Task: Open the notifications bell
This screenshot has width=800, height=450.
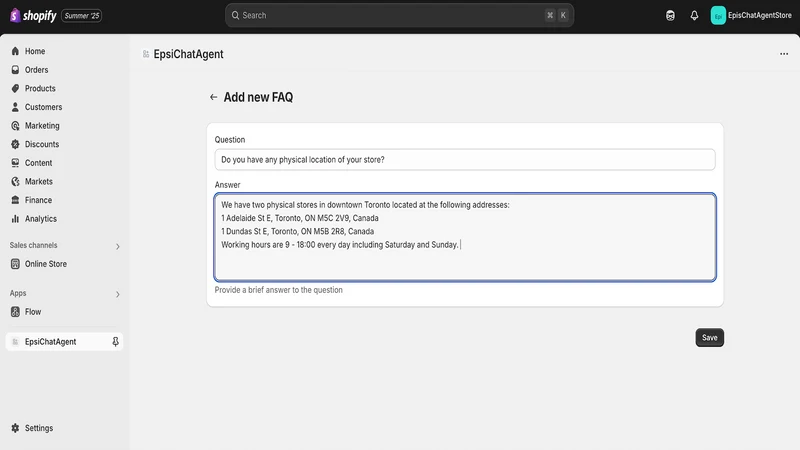Action: [694, 16]
